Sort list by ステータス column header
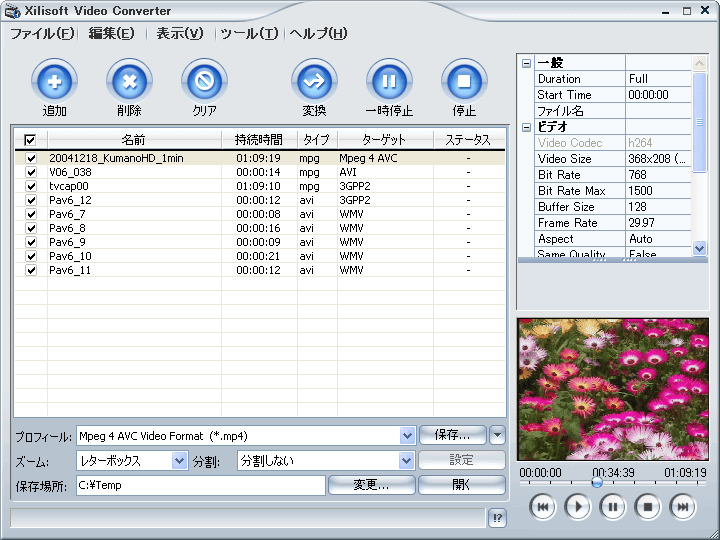The image size is (720, 540). (469, 140)
